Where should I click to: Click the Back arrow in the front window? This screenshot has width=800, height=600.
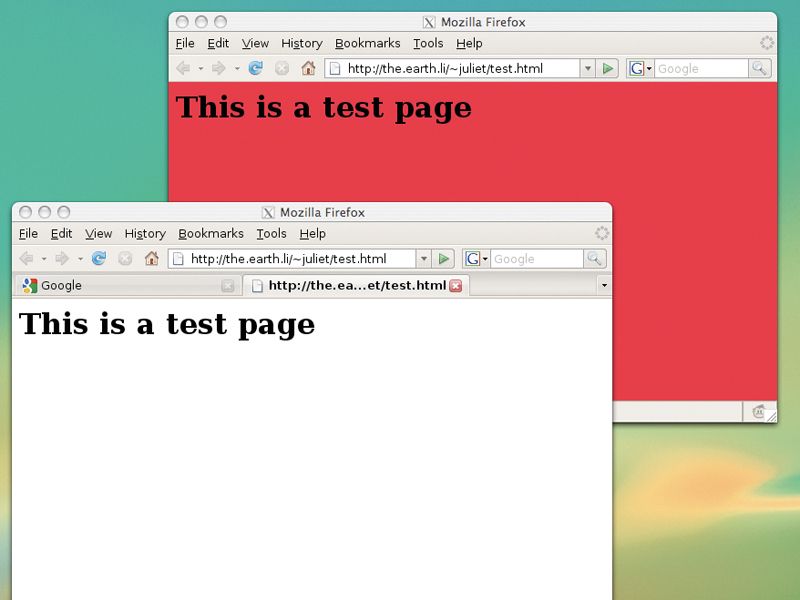(26, 258)
